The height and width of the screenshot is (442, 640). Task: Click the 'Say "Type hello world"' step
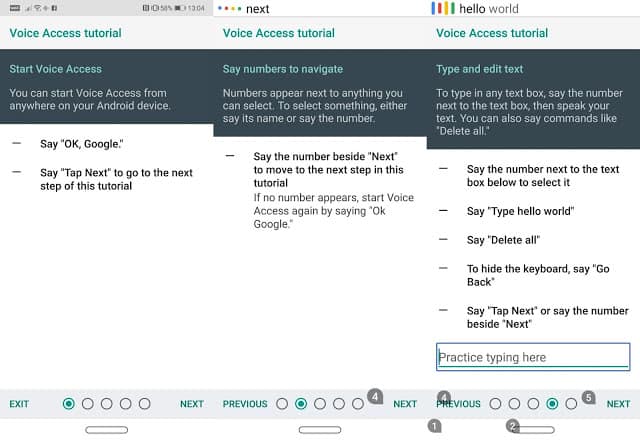coord(520,211)
